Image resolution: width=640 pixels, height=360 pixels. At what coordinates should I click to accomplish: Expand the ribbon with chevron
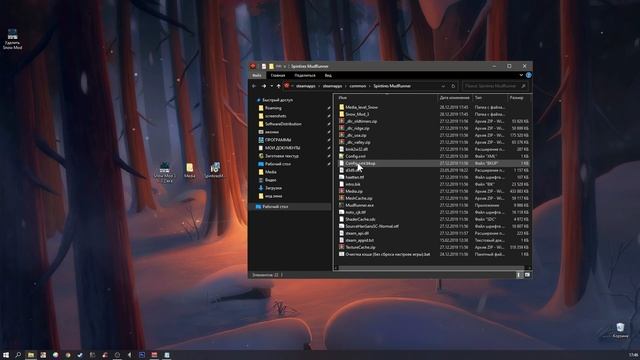click(521, 75)
